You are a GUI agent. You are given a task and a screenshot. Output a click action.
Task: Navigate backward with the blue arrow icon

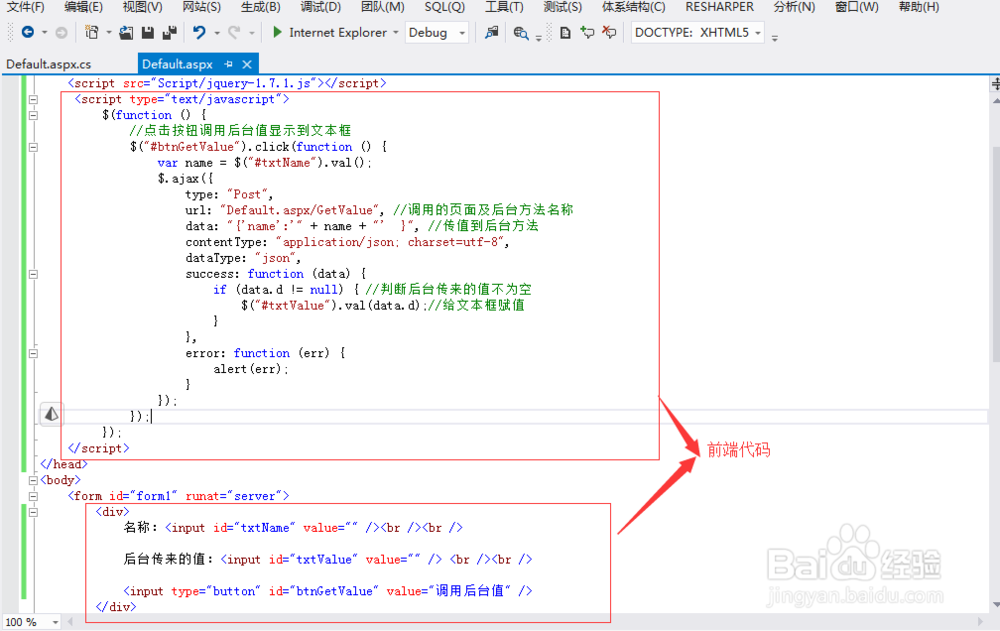[x=27, y=32]
